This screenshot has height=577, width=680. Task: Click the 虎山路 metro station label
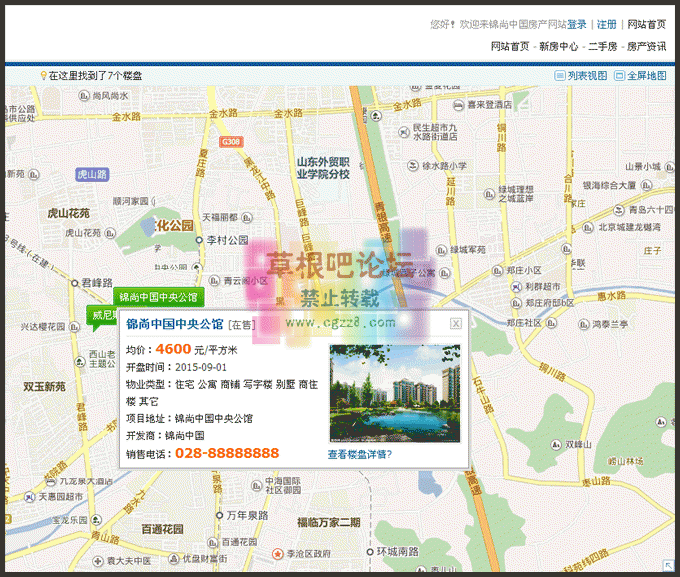(x=92, y=174)
